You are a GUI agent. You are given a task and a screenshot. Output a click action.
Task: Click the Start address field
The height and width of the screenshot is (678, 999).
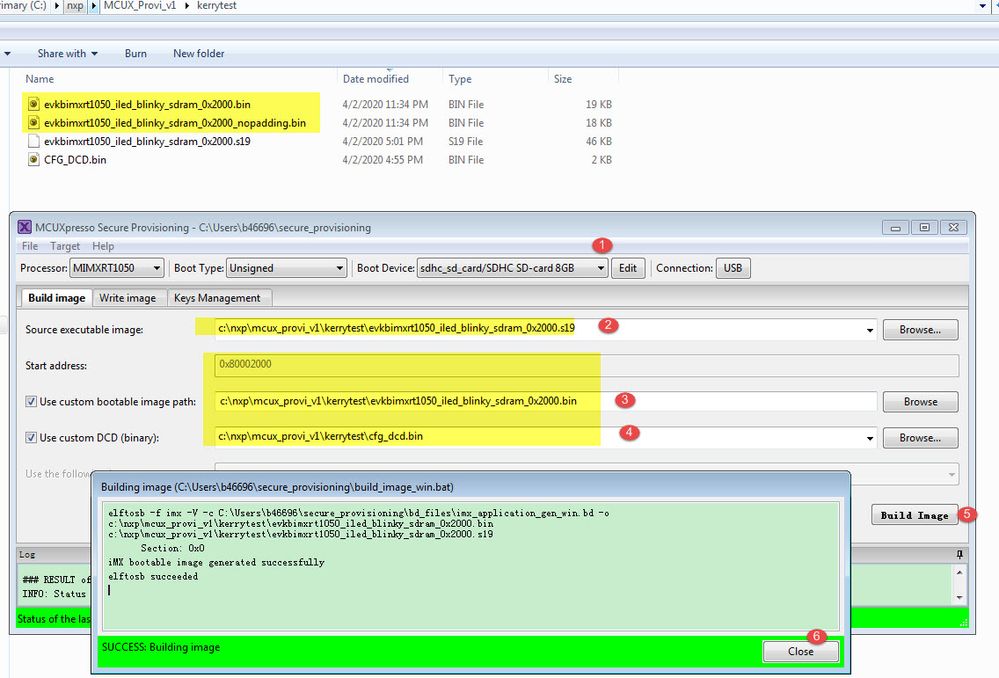(x=586, y=365)
